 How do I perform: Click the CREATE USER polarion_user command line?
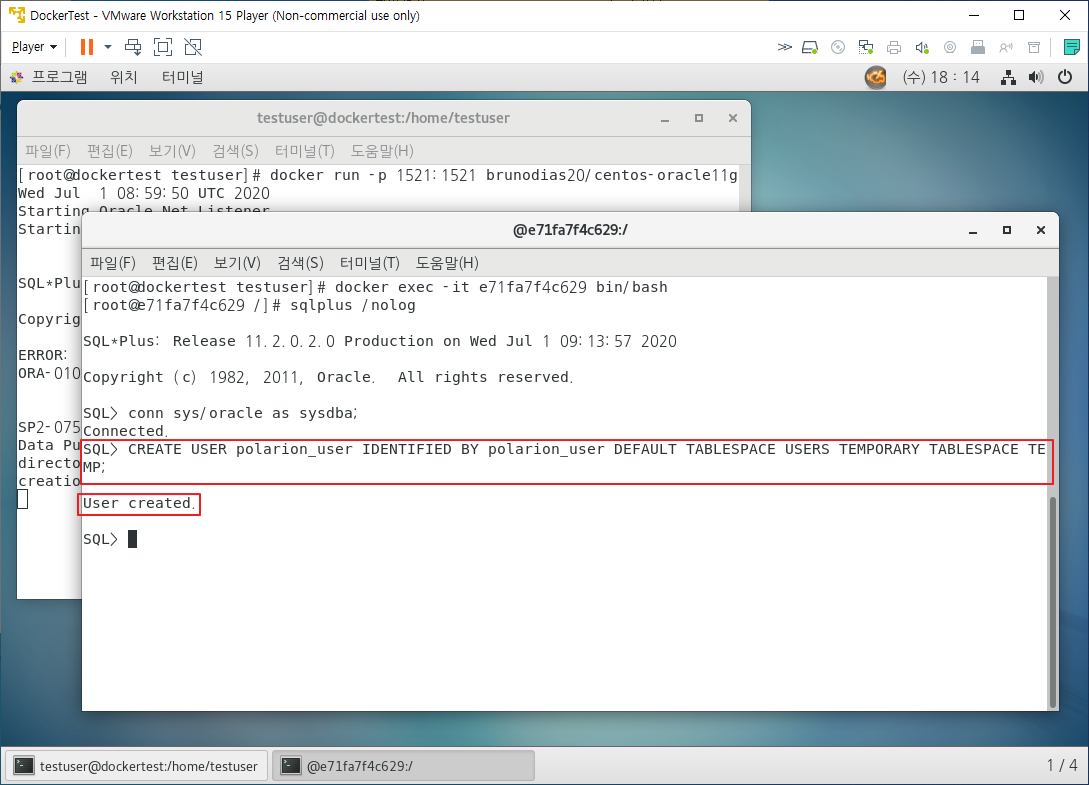pyautogui.click(x=565, y=458)
